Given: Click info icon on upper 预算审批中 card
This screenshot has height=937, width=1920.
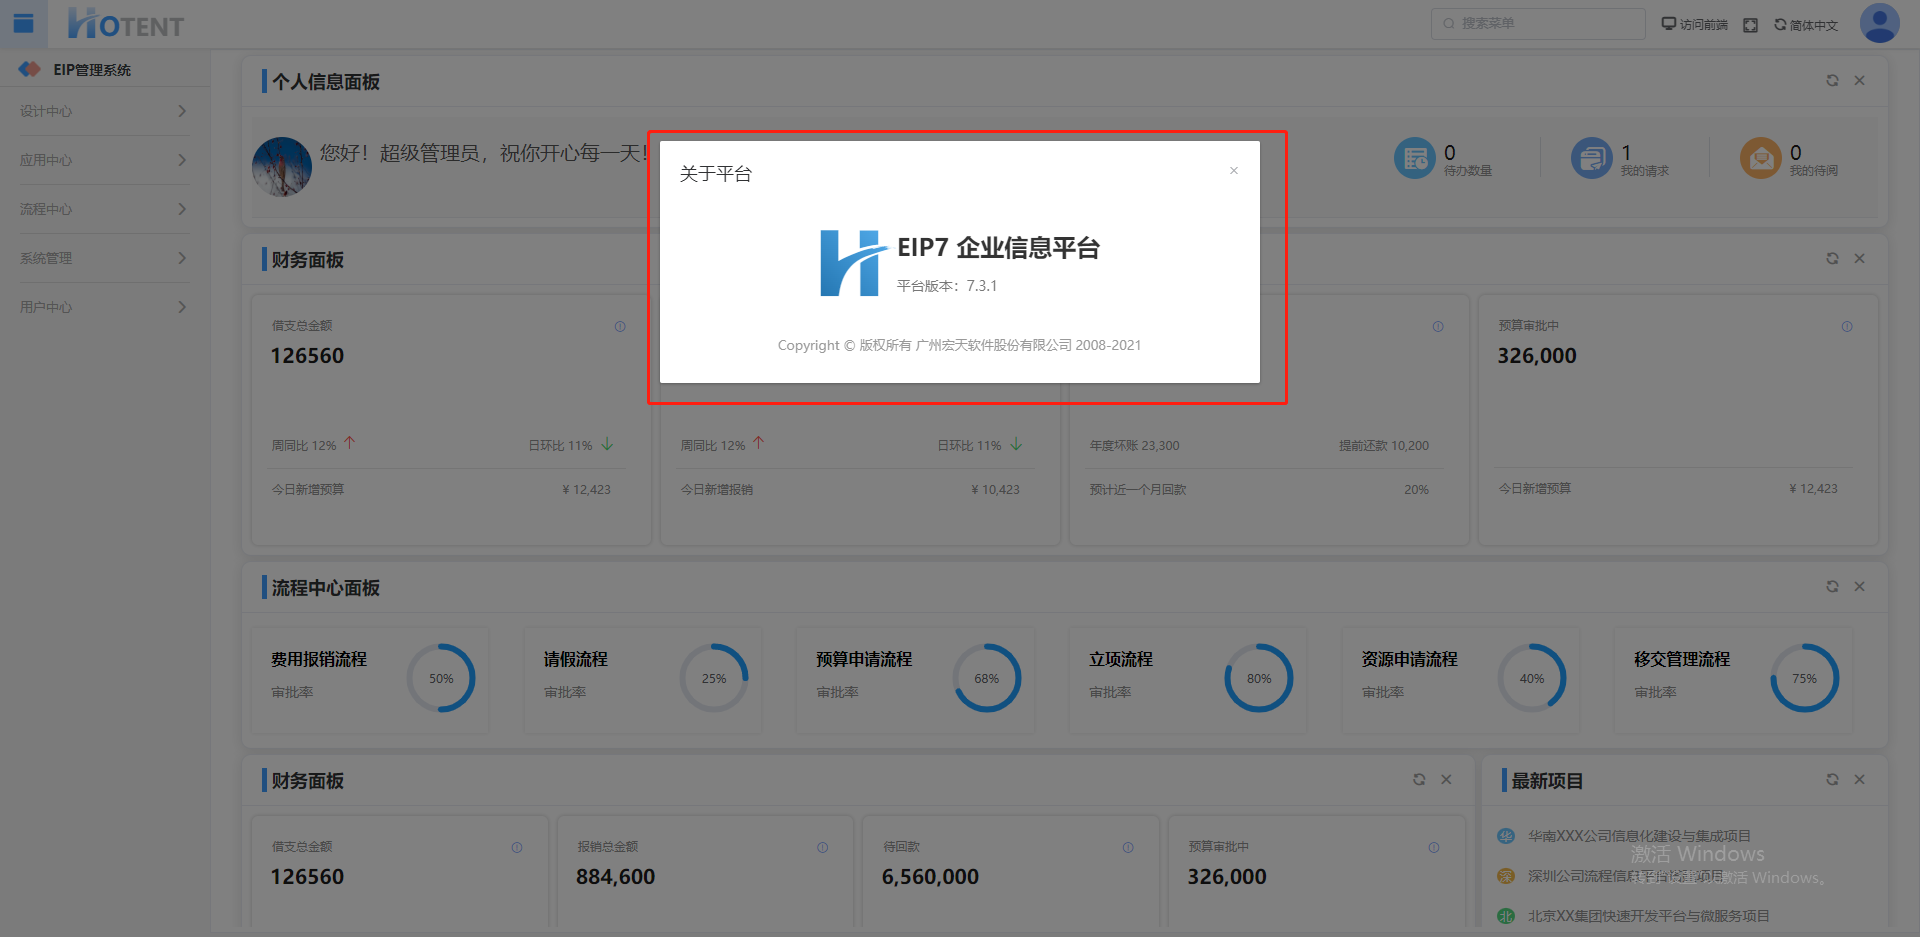Looking at the screenshot, I should point(1847,327).
